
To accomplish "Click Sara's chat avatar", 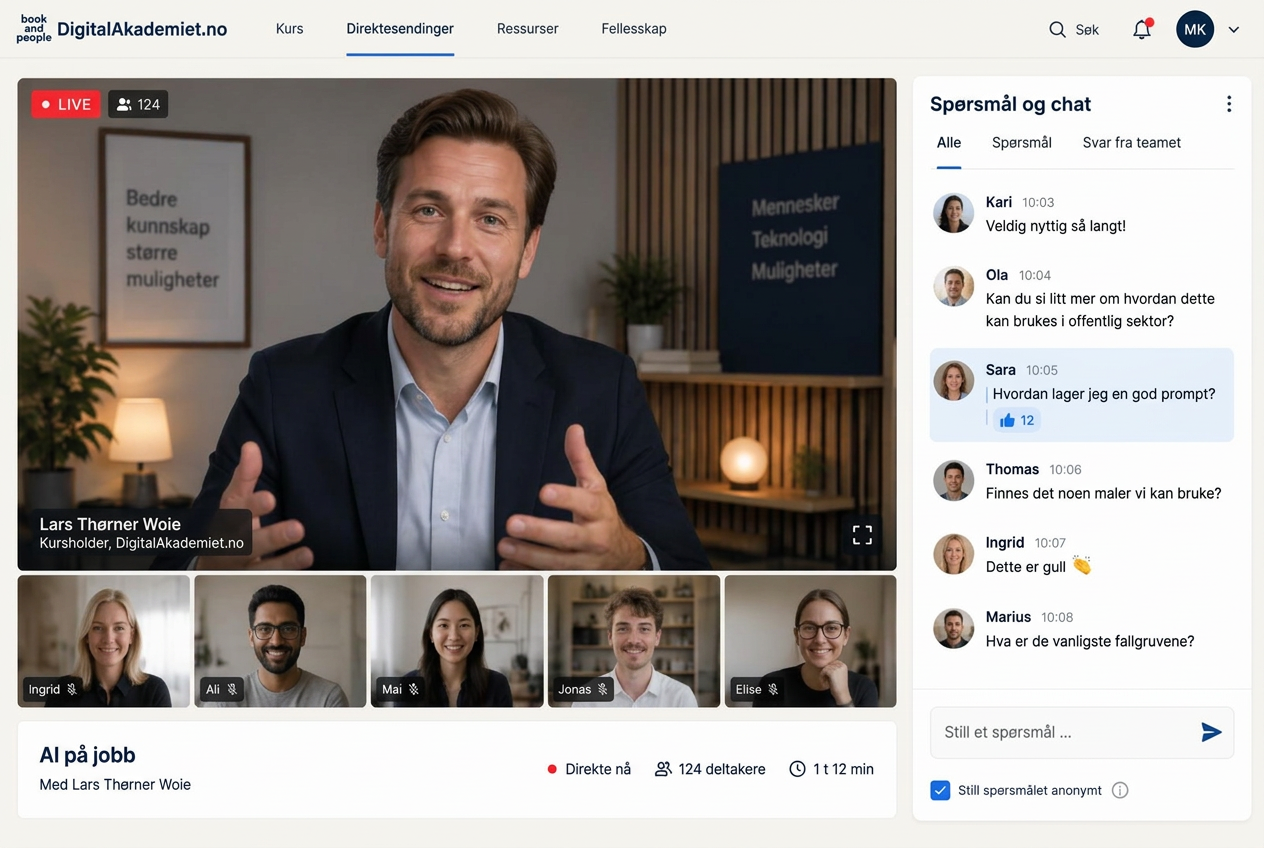I will coord(954,381).
